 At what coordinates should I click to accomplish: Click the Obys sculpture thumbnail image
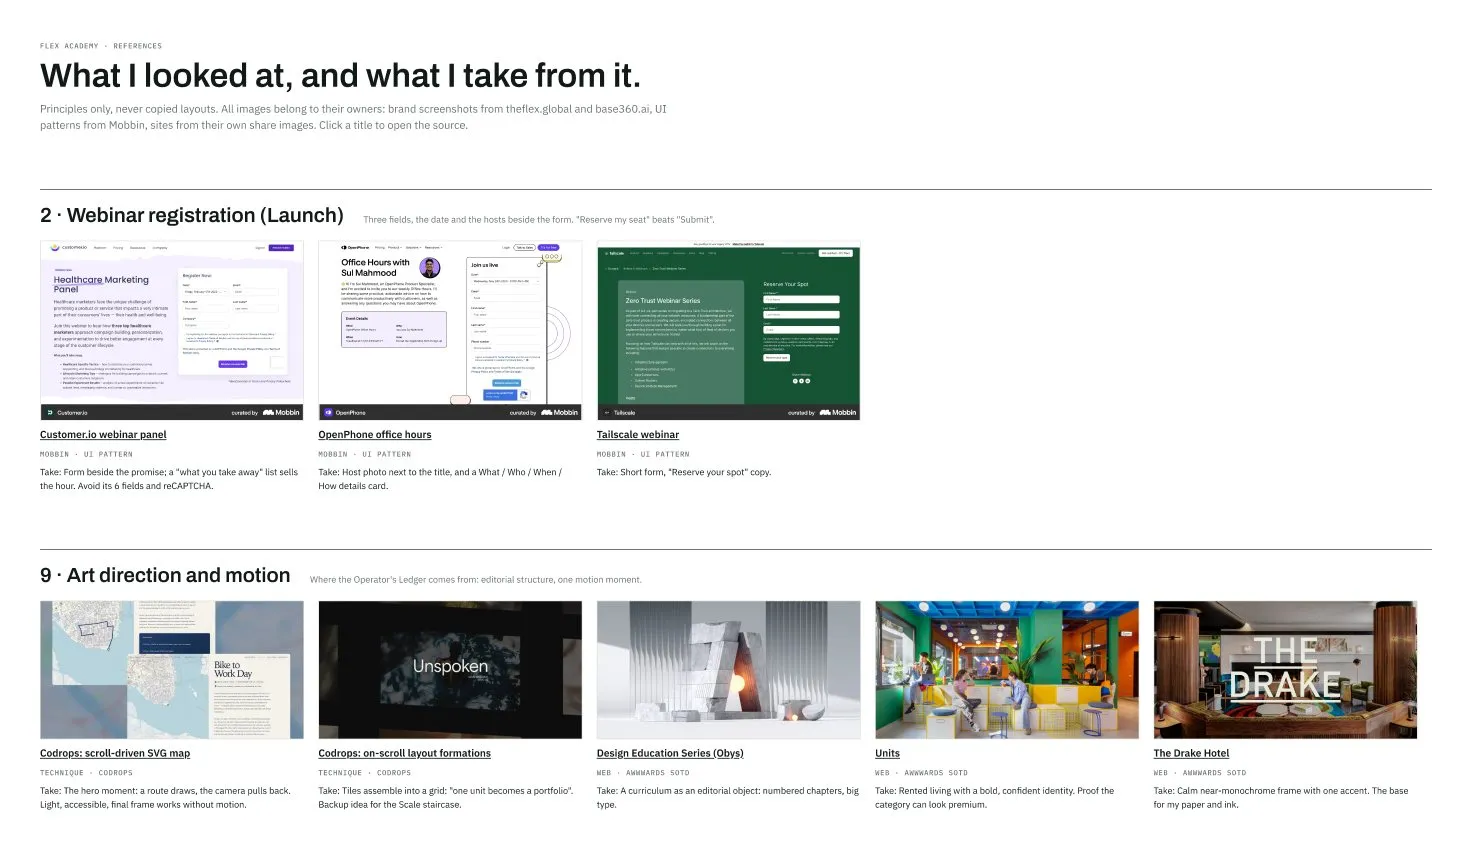[x=728, y=670]
